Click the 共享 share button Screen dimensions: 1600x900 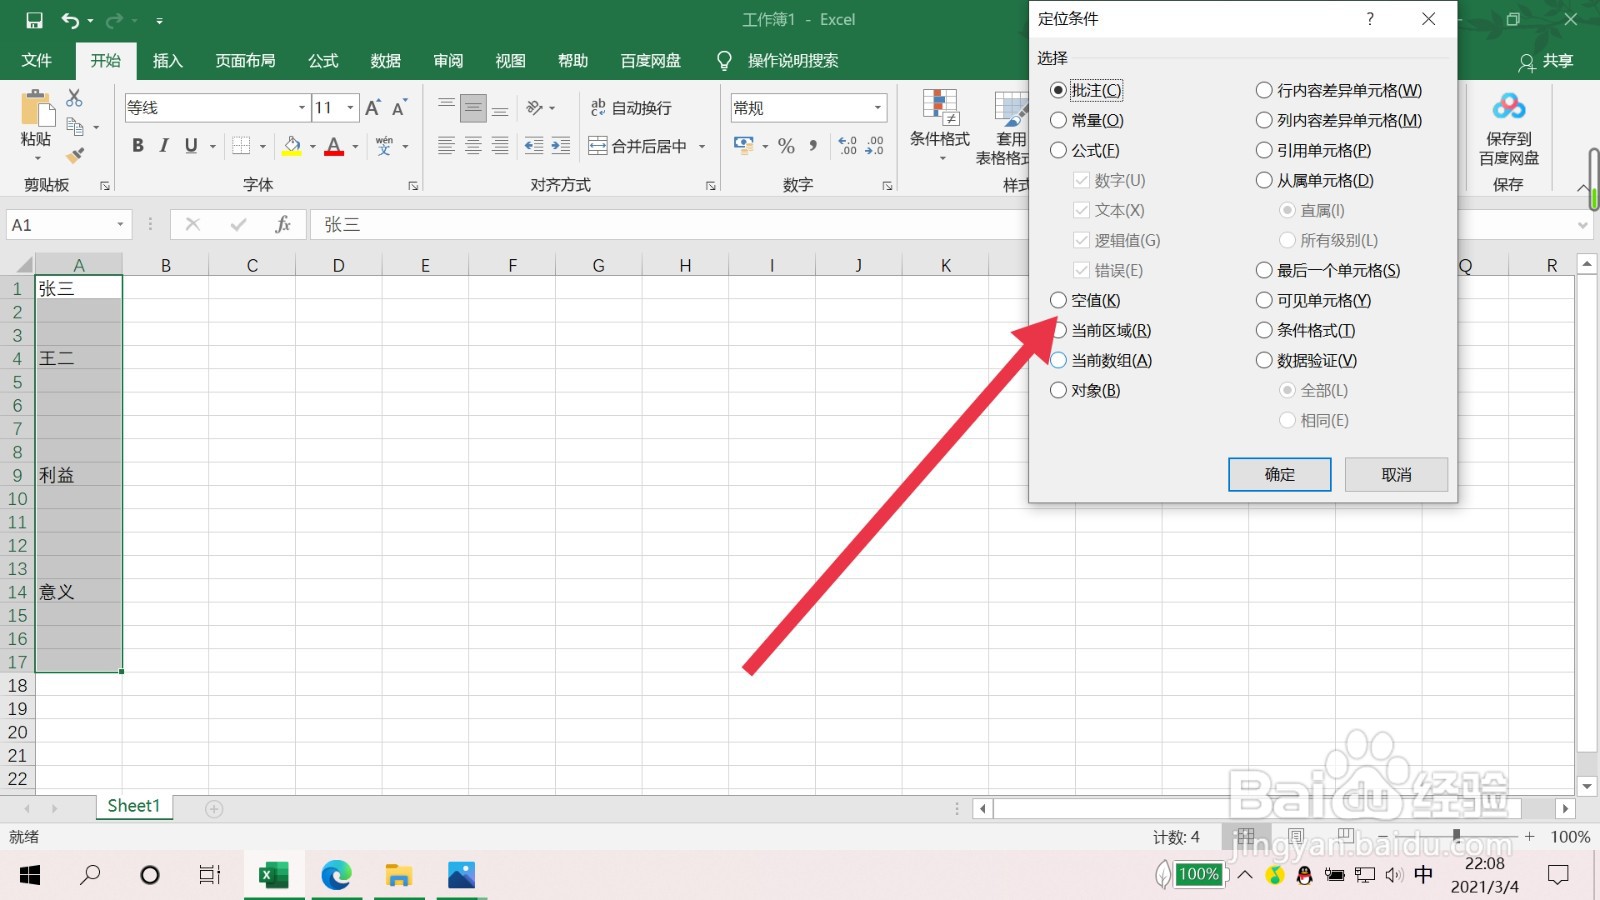[1546, 61]
